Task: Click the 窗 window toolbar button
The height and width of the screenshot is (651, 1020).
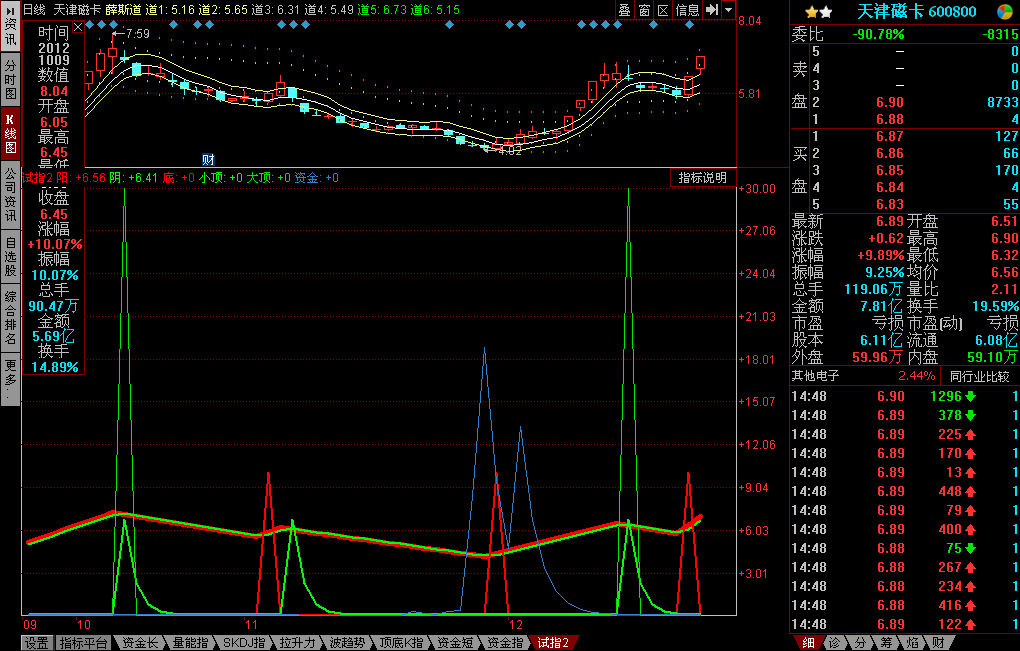Action: click(644, 10)
